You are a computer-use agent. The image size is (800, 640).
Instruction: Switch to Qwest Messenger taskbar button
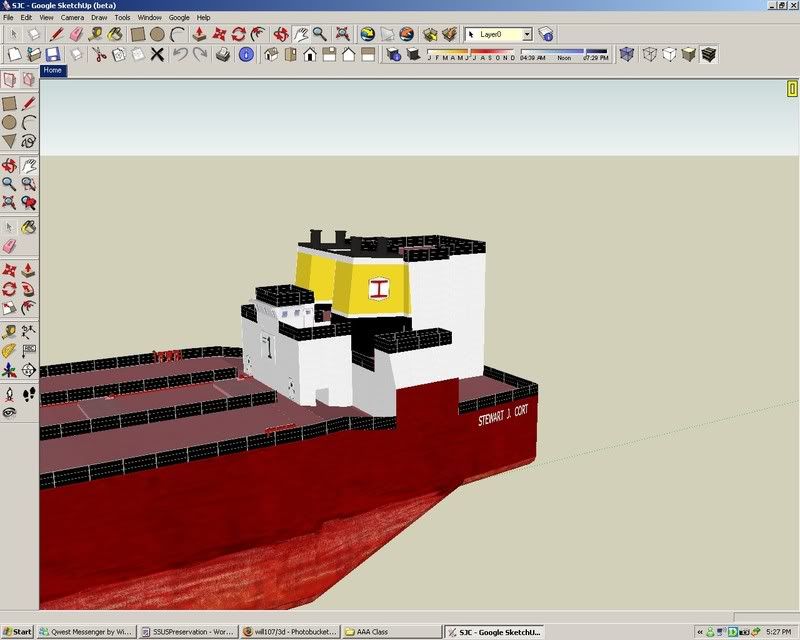click(87, 632)
